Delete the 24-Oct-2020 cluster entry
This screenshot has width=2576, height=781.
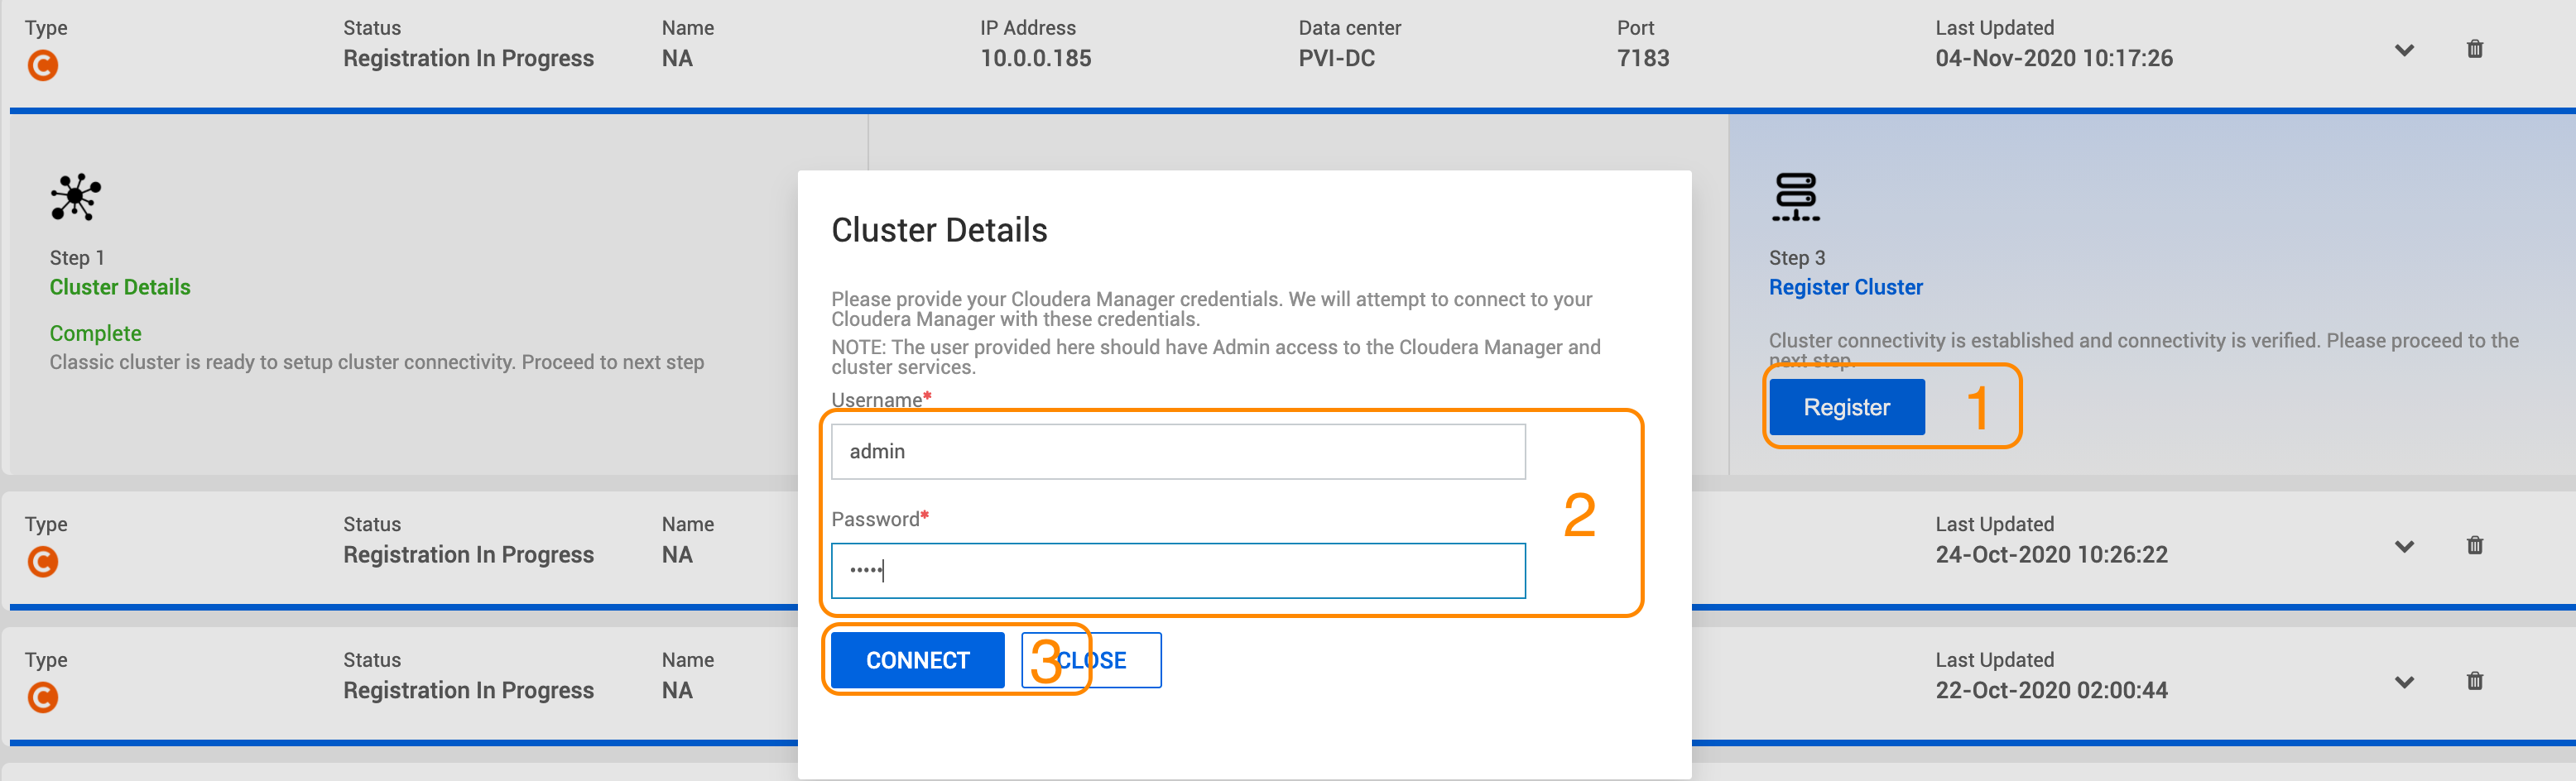2475,544
